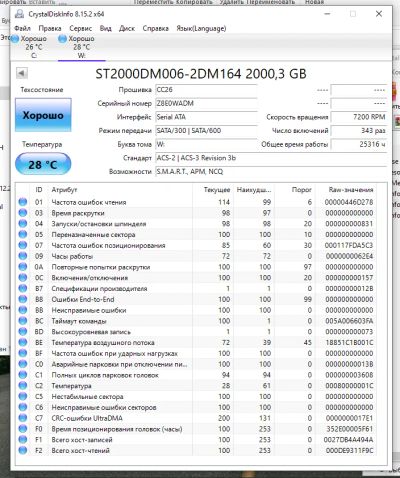This screenshot has height=478, width=400.
Task: Click raw value 0027DB4A494A
Action: point(348,440)
